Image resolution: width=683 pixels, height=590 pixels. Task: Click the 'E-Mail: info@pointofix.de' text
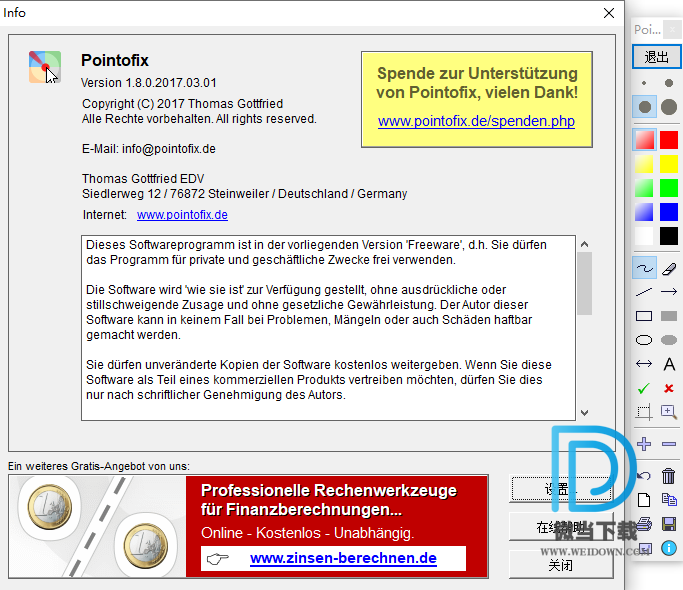click(x=149, y=149)
